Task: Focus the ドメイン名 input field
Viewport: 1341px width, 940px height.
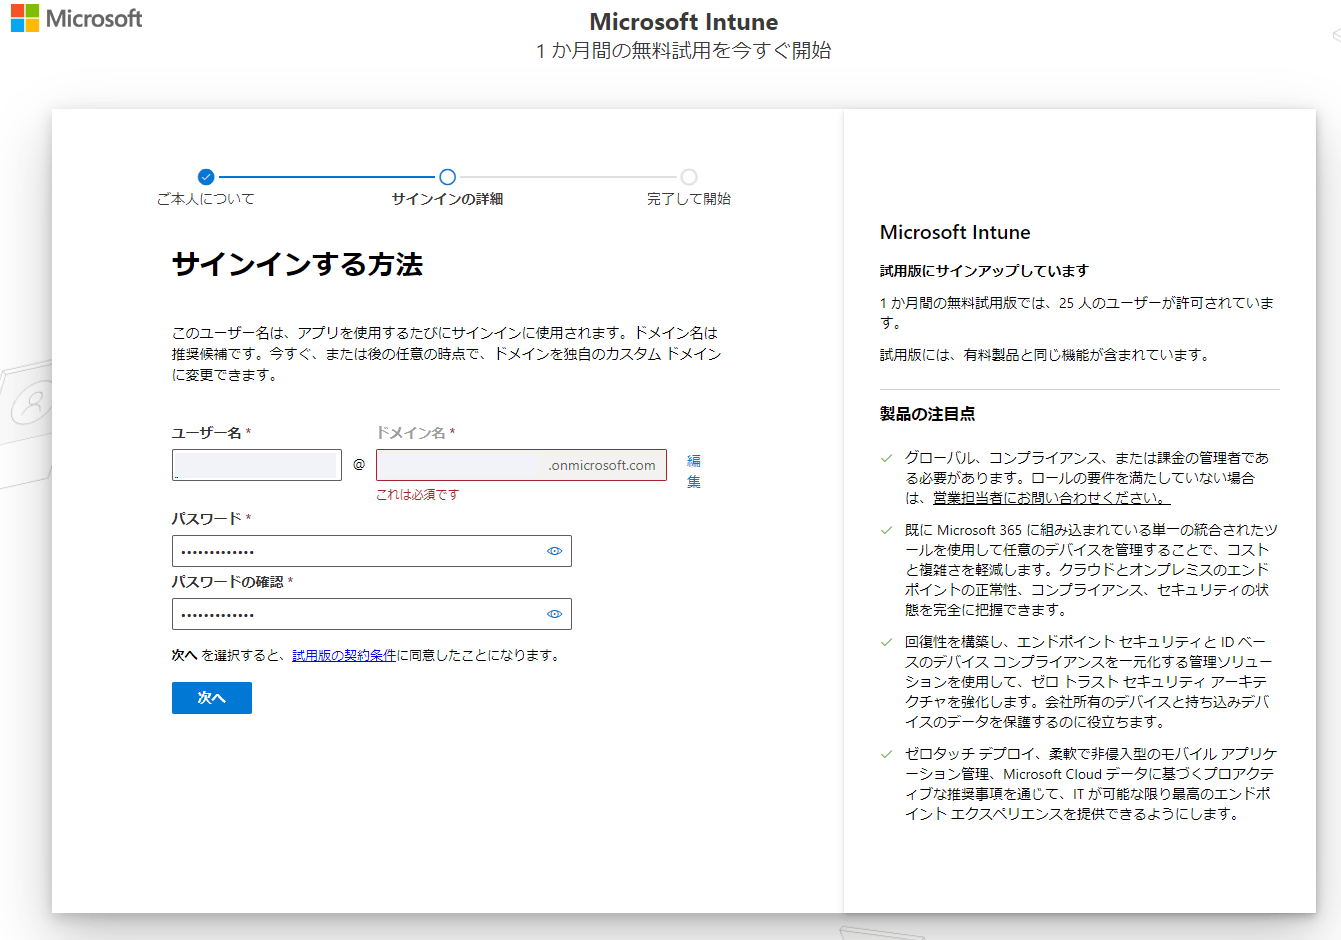Action: (521, 465)
